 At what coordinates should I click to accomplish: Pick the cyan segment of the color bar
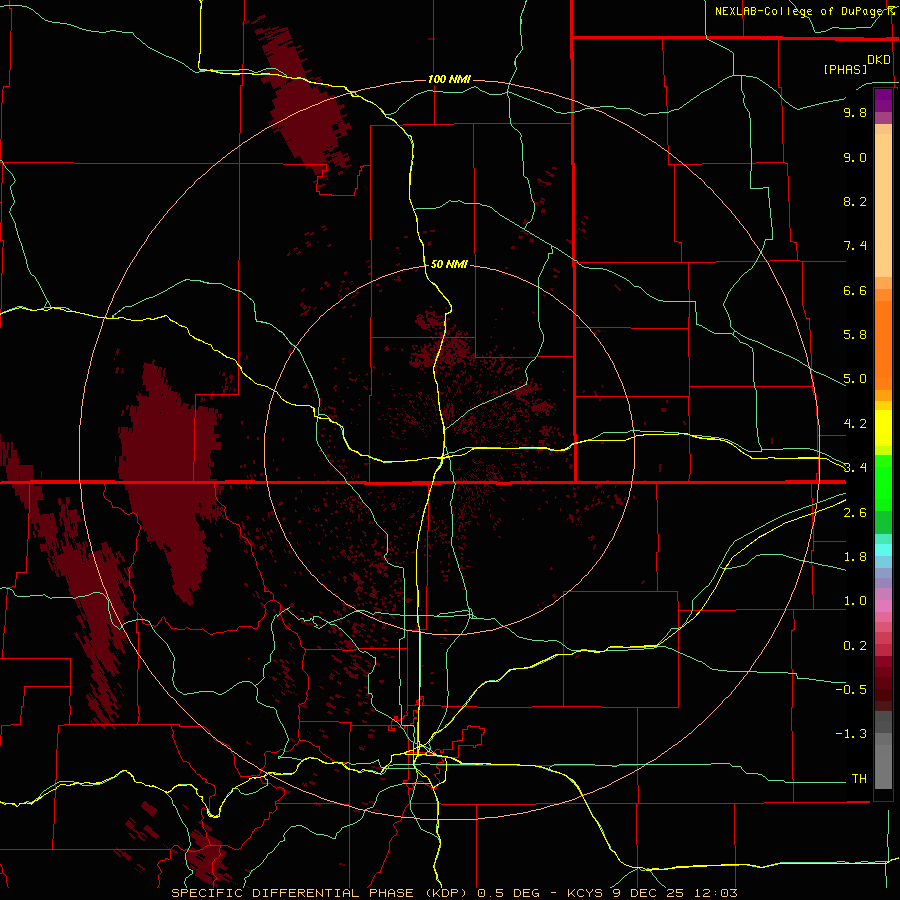tap(883, 550)
